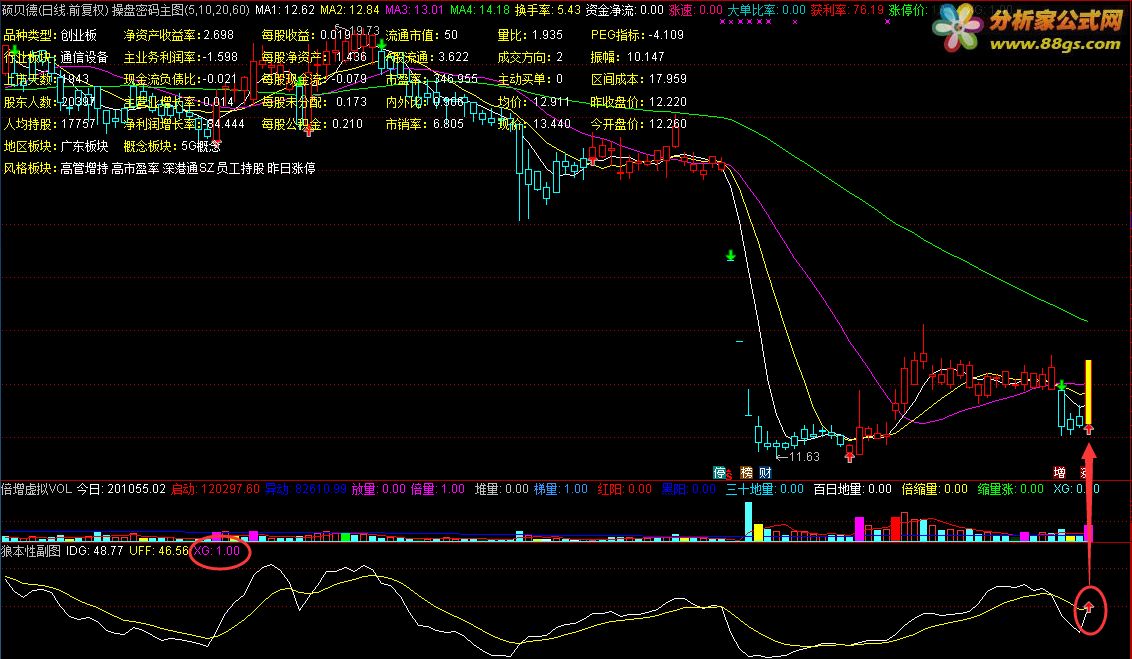Viewport: 1132px width, 659px height.
Task: Click the red up-arrow signal beside 11.63 low
Action: [850, 456]
